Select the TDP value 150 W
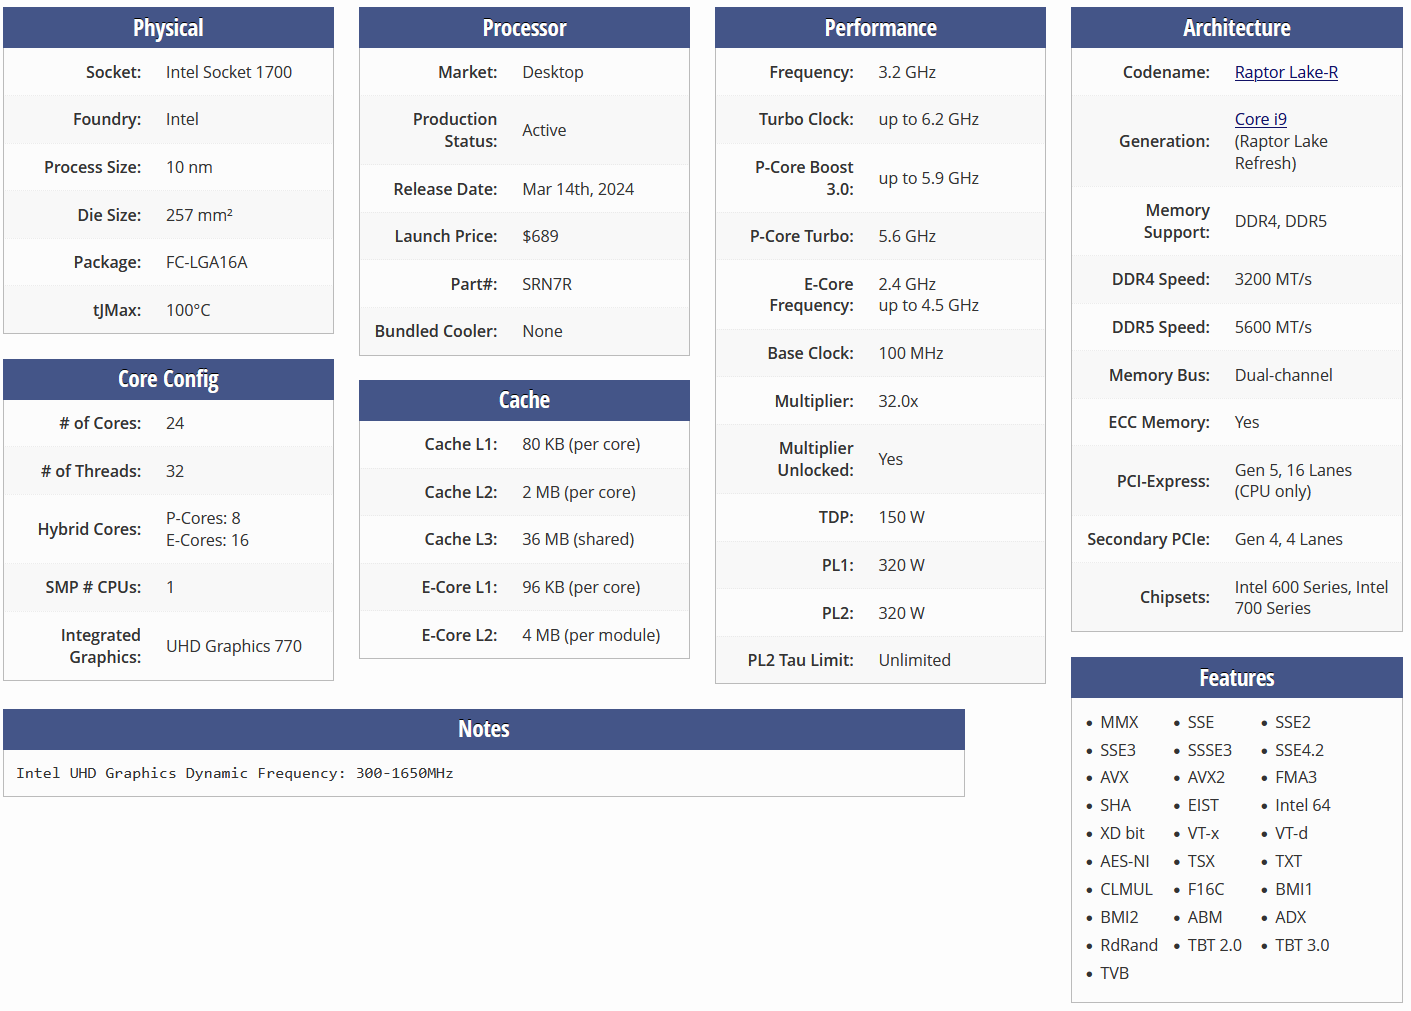 901,517
